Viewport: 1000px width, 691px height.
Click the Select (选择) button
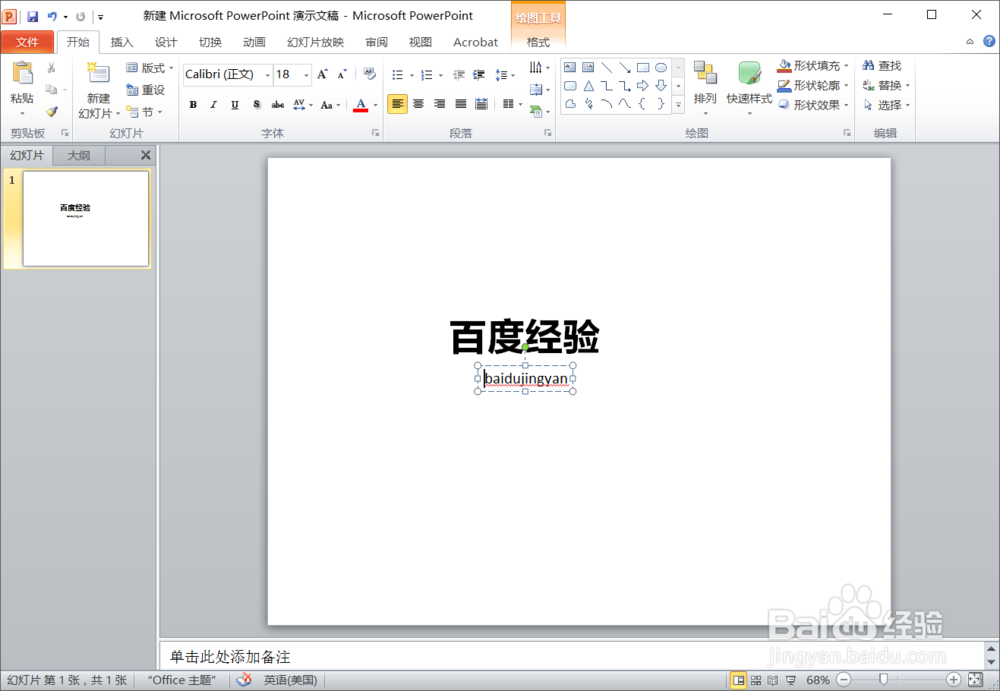[886, 105]
